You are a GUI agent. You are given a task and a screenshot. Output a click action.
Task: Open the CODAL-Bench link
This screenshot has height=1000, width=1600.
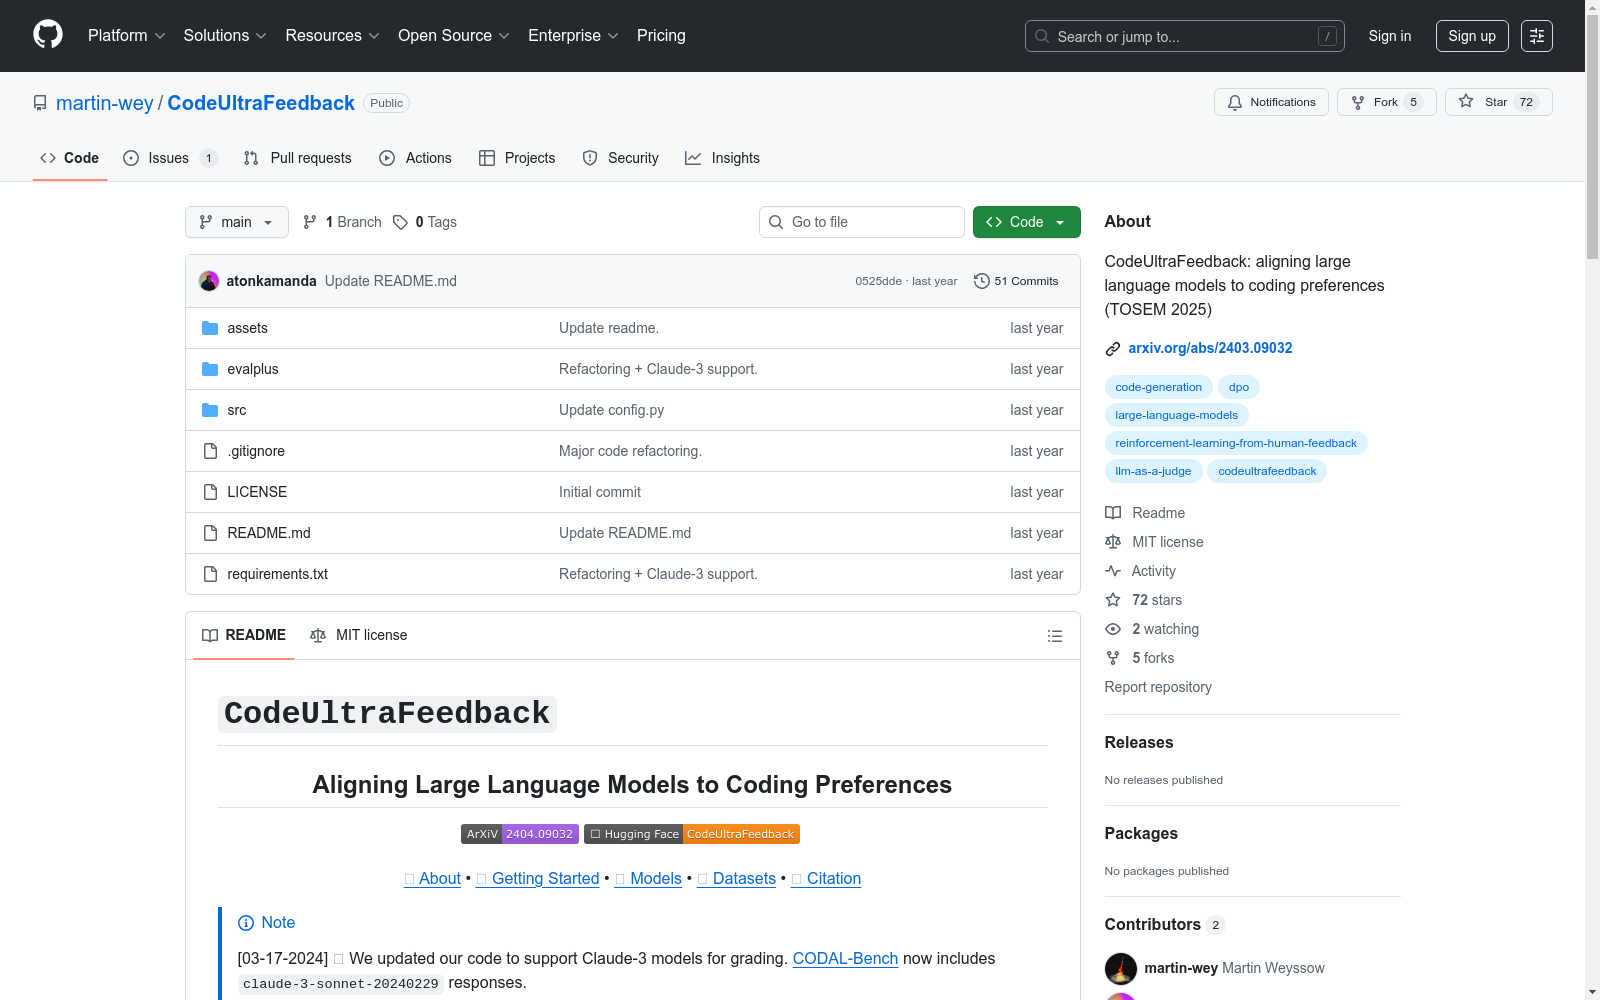point(845,958)
